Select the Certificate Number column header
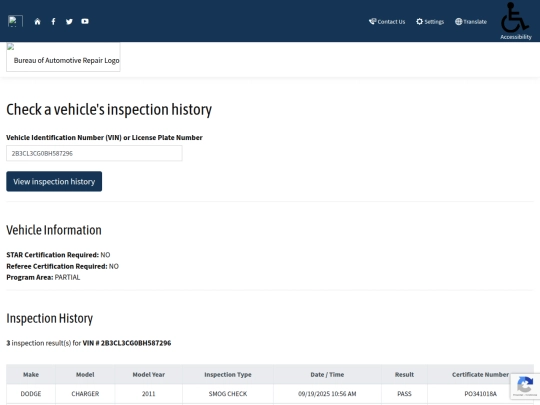 (x=480, y=374)
